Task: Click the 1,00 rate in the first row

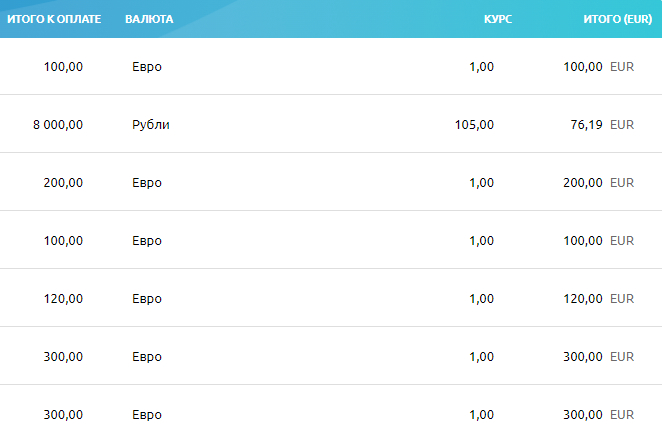Action: click(x=482, y=67)
